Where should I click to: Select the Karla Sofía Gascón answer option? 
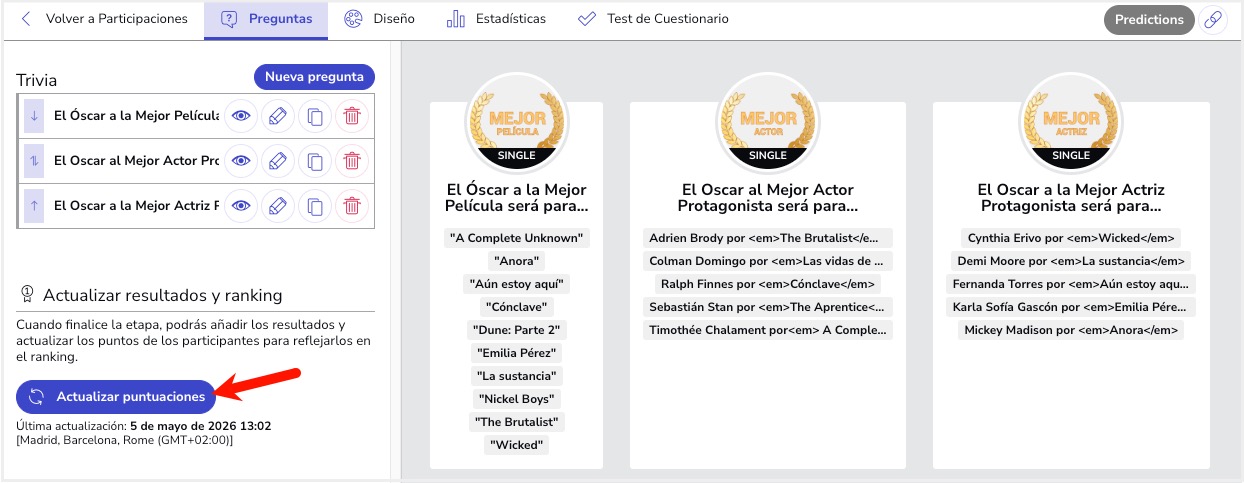tap(1071, 307)
